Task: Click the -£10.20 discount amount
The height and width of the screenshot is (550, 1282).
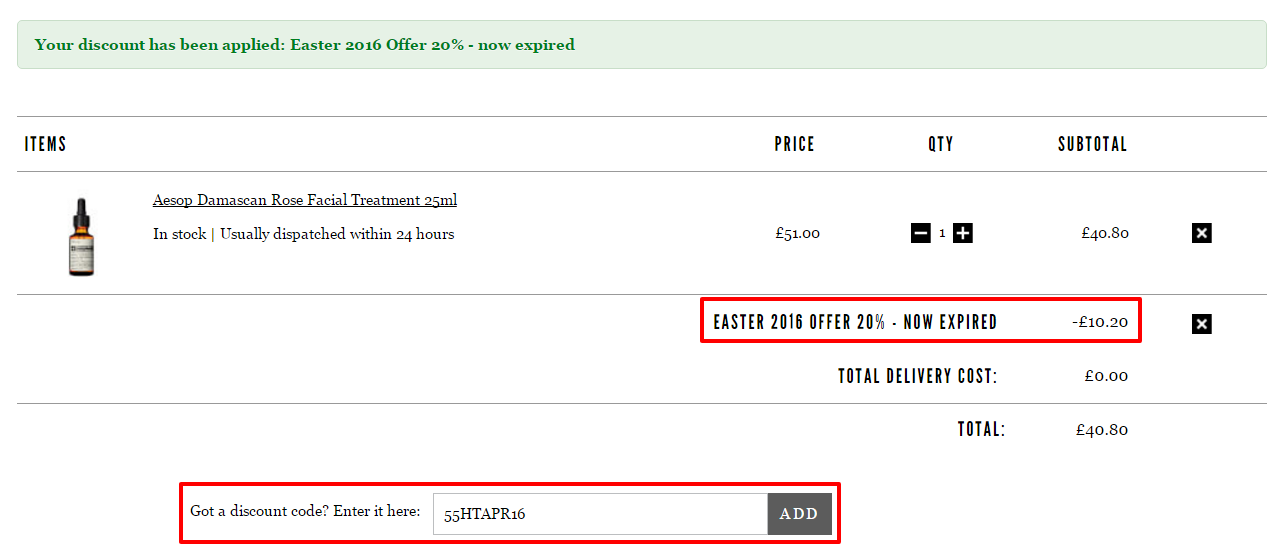Action: [1100, 322]
